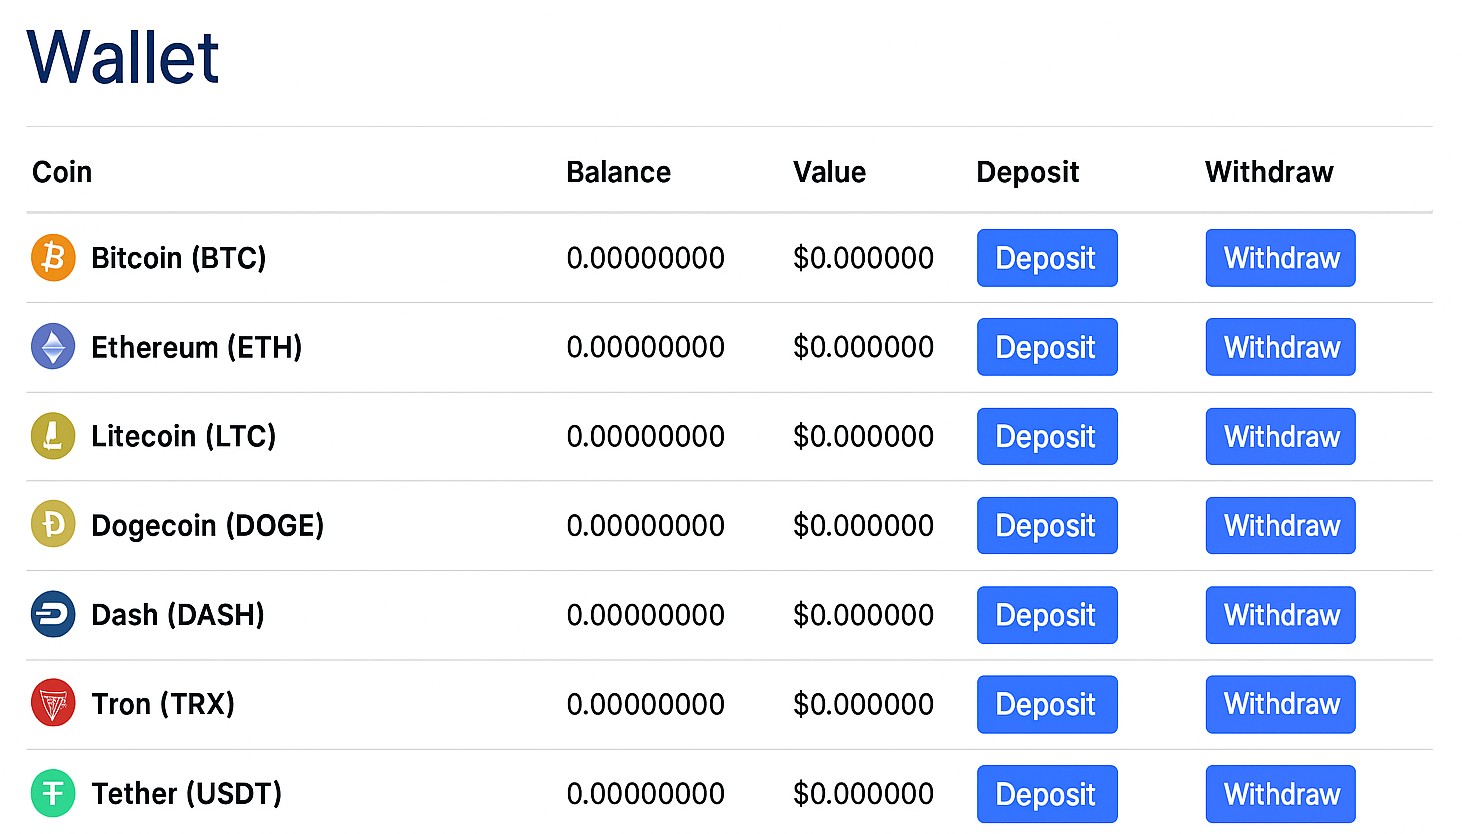Viewport: 1462px width, 834px height.
Task: Click the Litecoin value $0.000000
Action: (863, 436)
